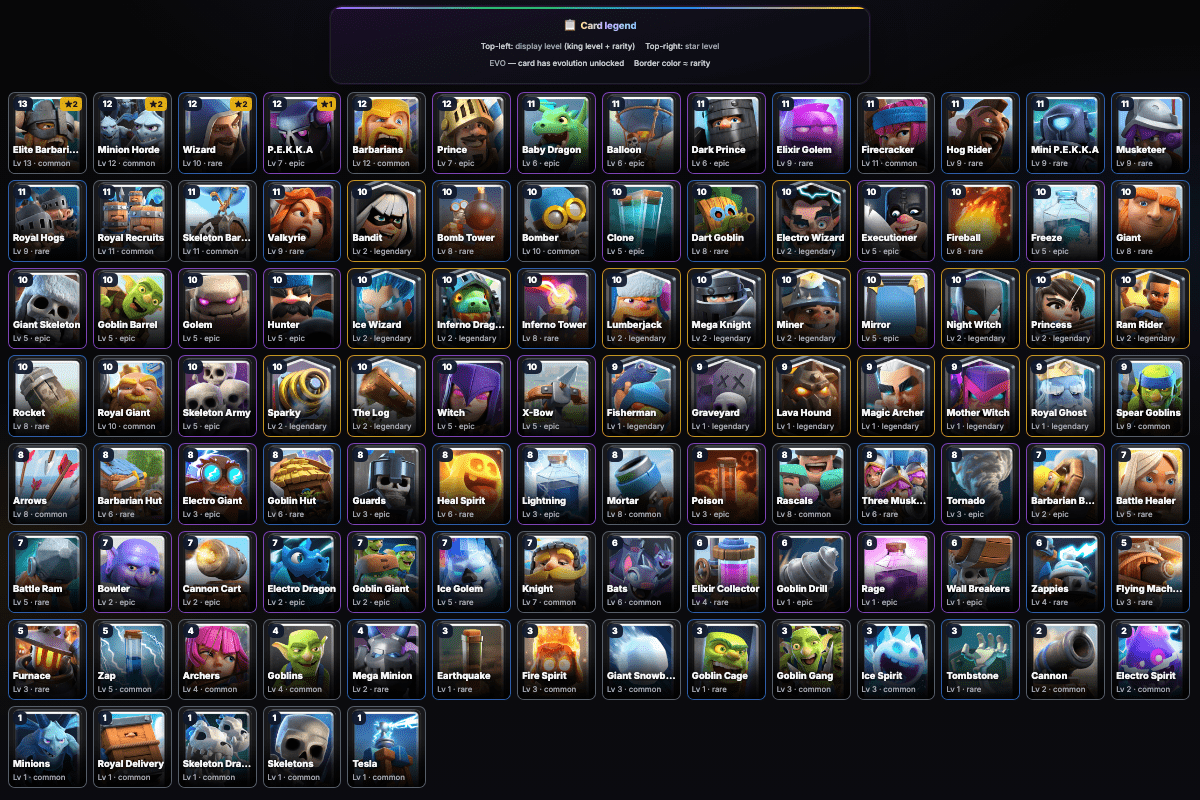Select the Rage spell card
This screenshot has height=800, width=1200.
coord(896,572)
